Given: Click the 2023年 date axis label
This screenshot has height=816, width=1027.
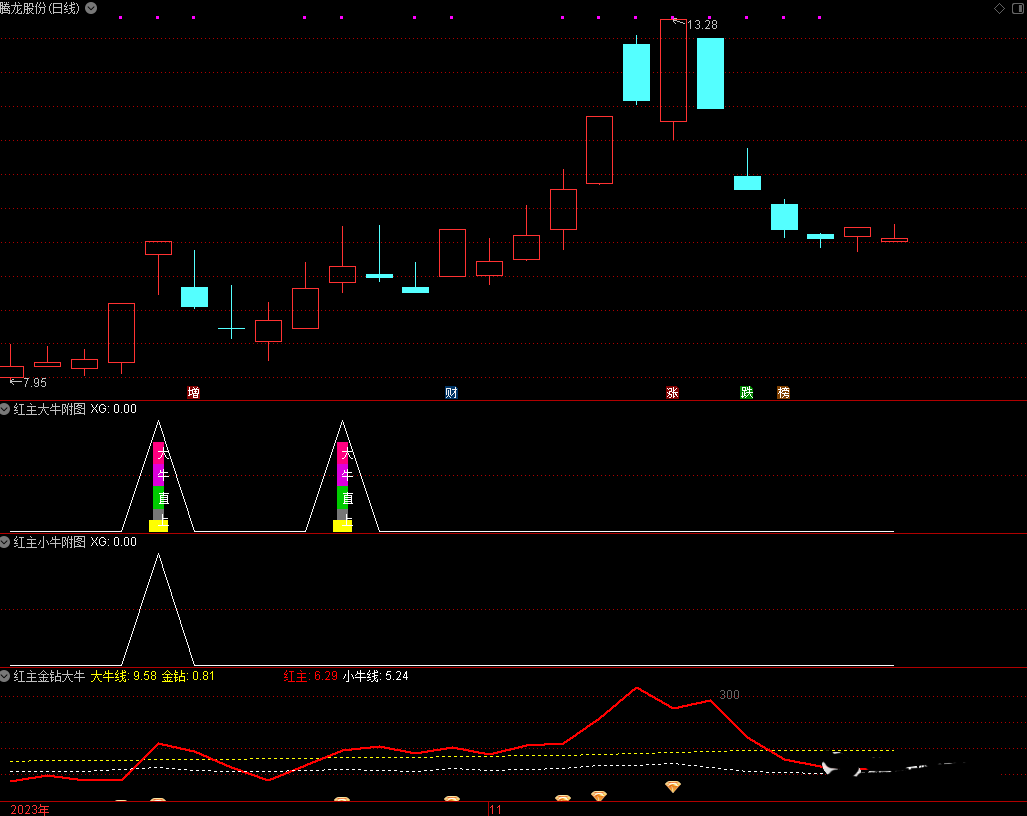Looking at the screenshot, I should (30, 809).
